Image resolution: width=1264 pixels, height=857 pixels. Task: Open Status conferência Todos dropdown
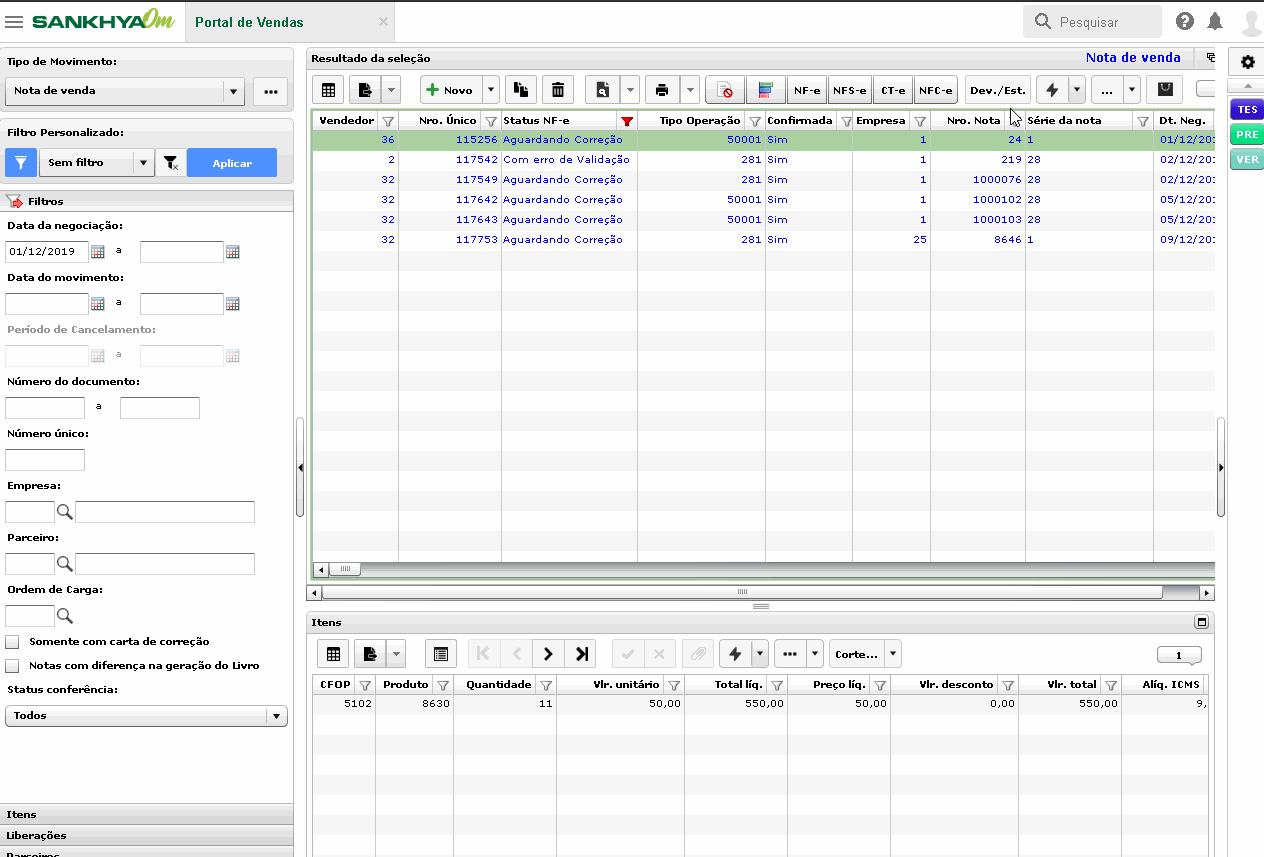(146, 716)
